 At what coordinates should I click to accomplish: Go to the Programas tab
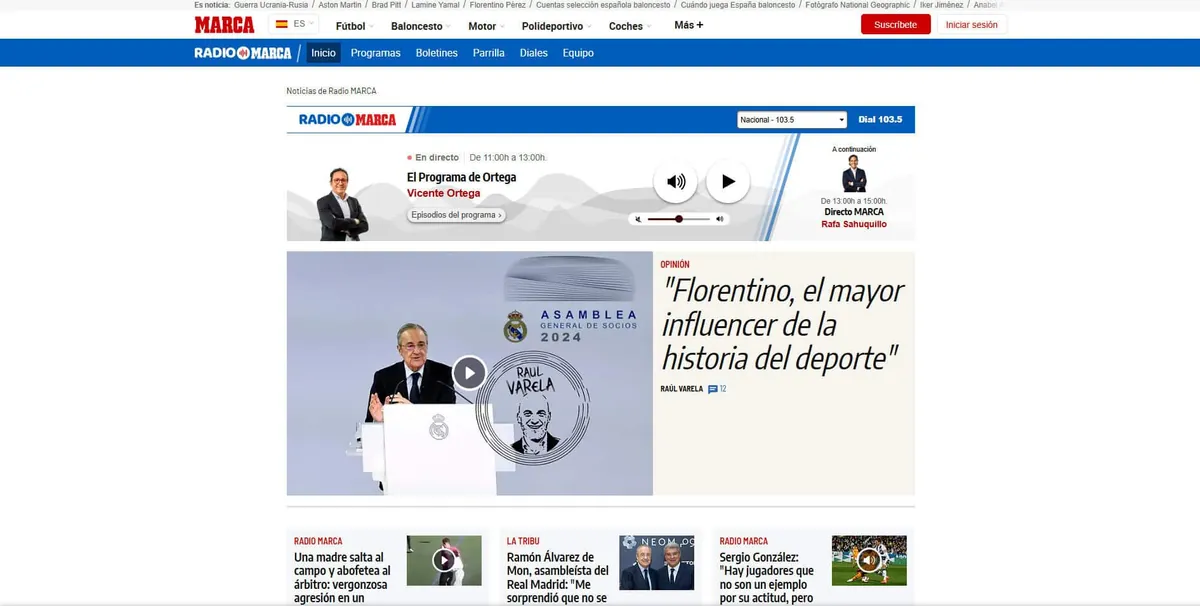[x=375, y=53]
